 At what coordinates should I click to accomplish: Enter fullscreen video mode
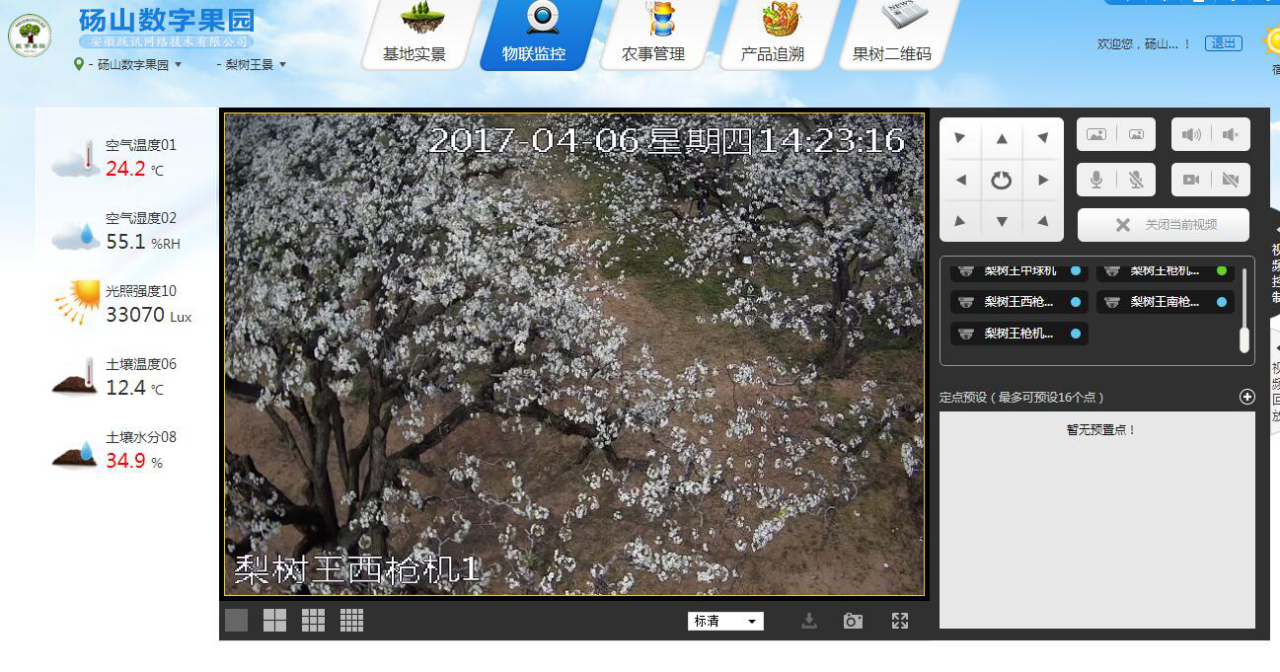(898, 620)
